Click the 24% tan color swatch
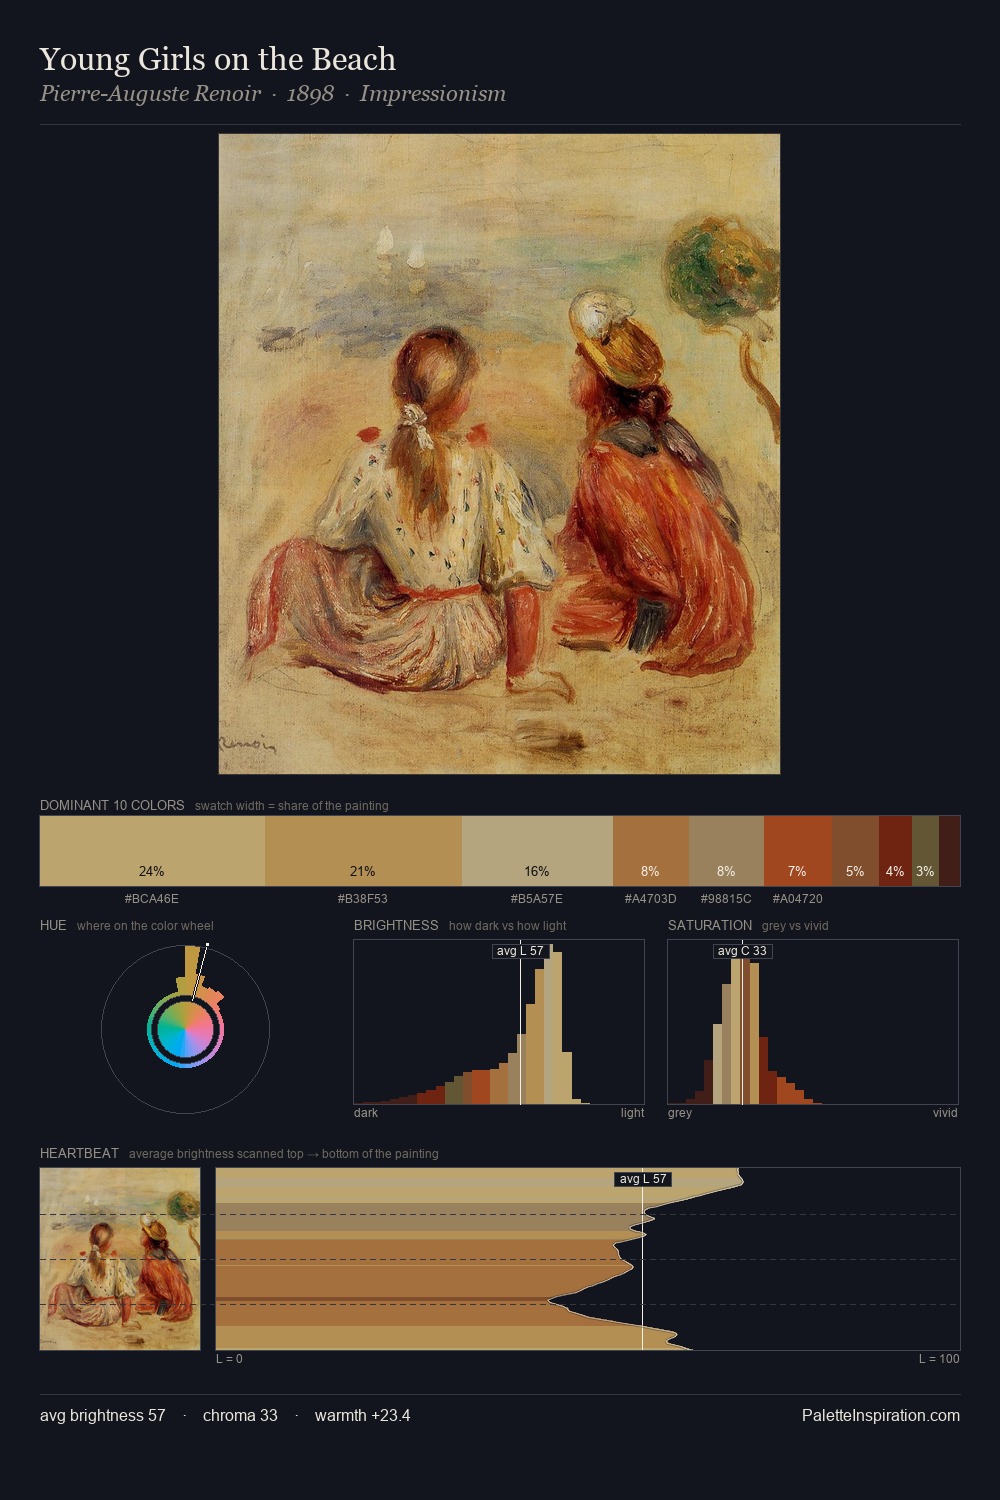The width and height of the screenshot is (1000, 1500). tap(152, 851)
